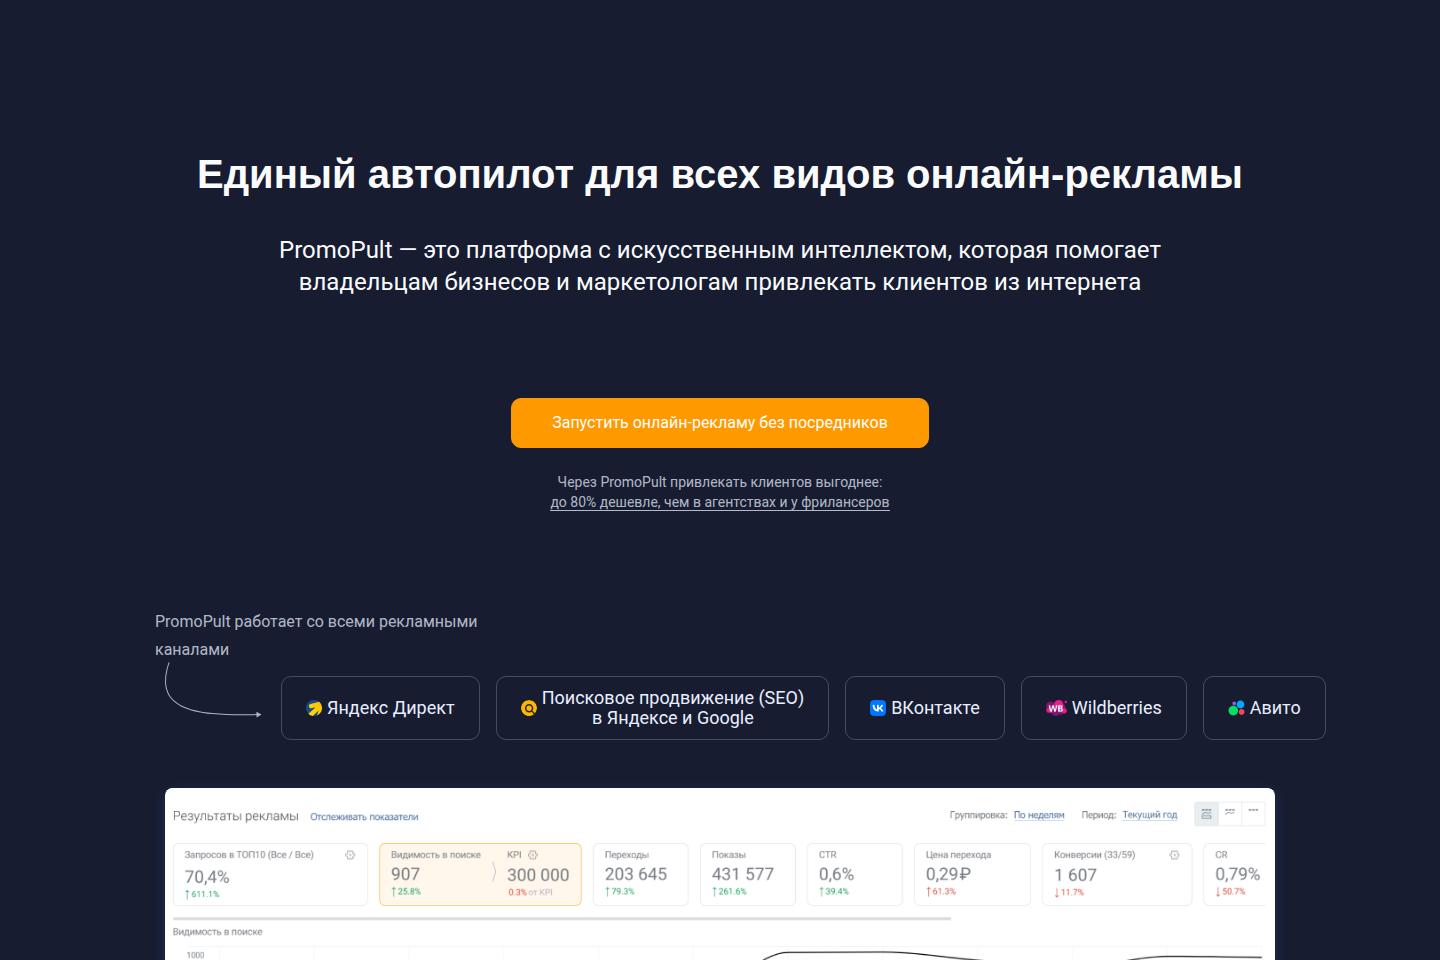Select the Поисковое продвижение (SEO) tab
Image resolution: width=1440 pixels, height=960 pixels.
point(662,708)
